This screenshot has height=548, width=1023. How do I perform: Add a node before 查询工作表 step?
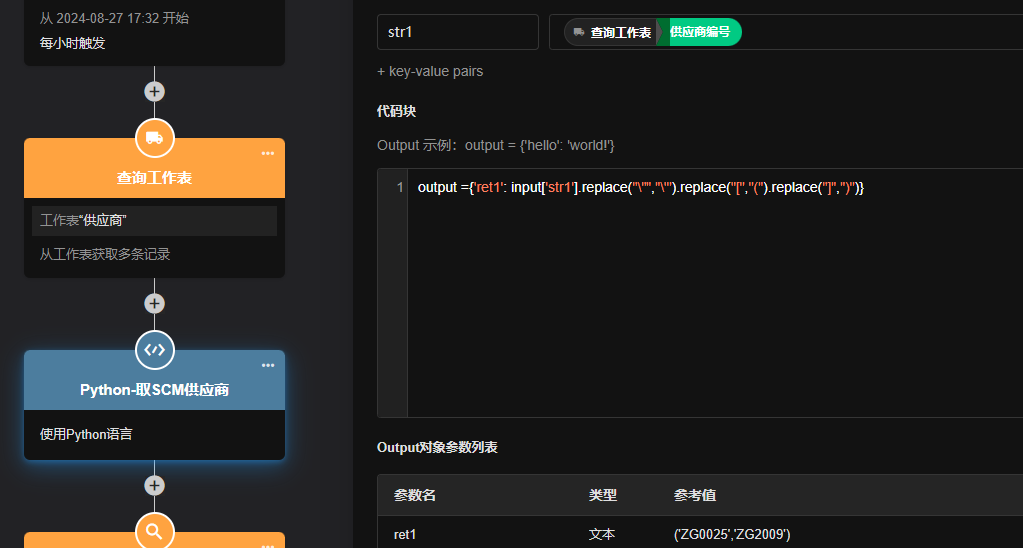coord(154,91)
